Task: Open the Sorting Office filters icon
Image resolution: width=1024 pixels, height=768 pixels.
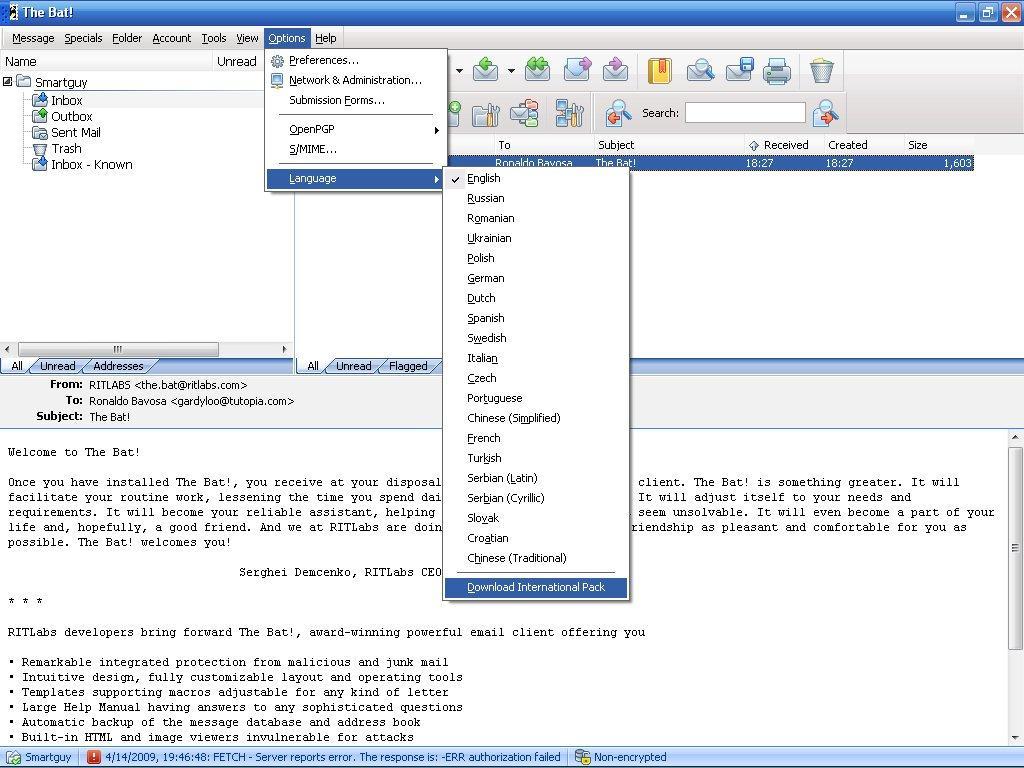Action: (524, 114)
